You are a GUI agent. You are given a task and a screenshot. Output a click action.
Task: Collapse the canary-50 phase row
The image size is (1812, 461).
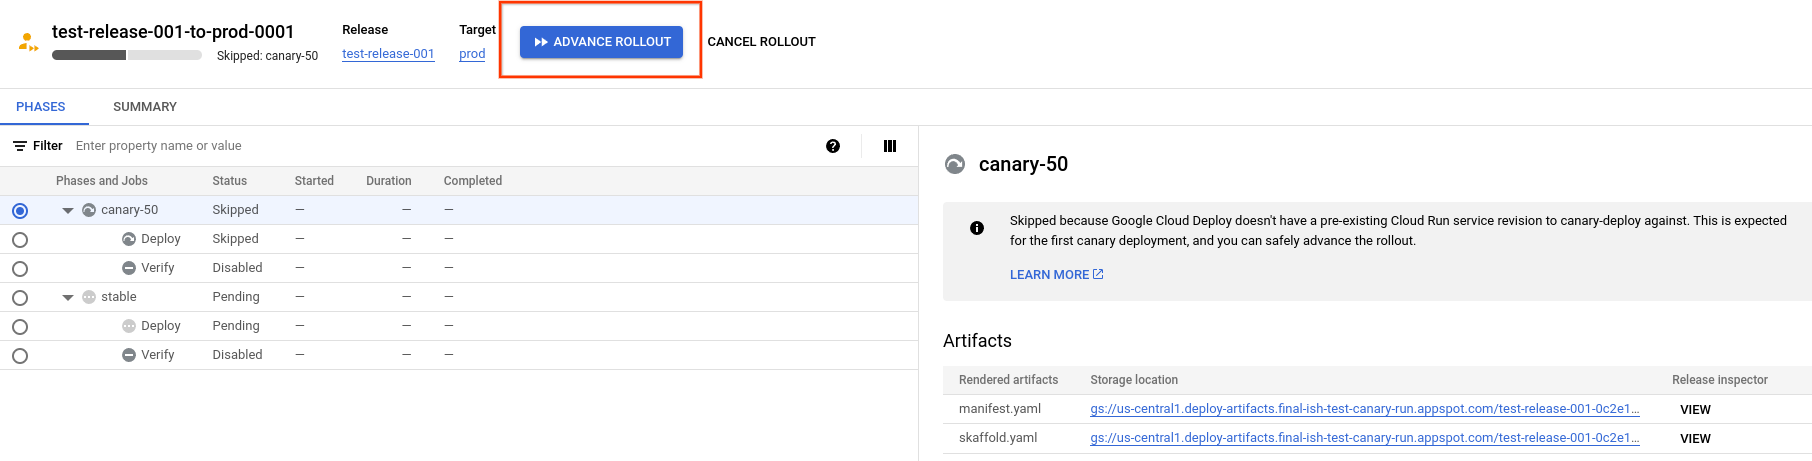(68, 211)
